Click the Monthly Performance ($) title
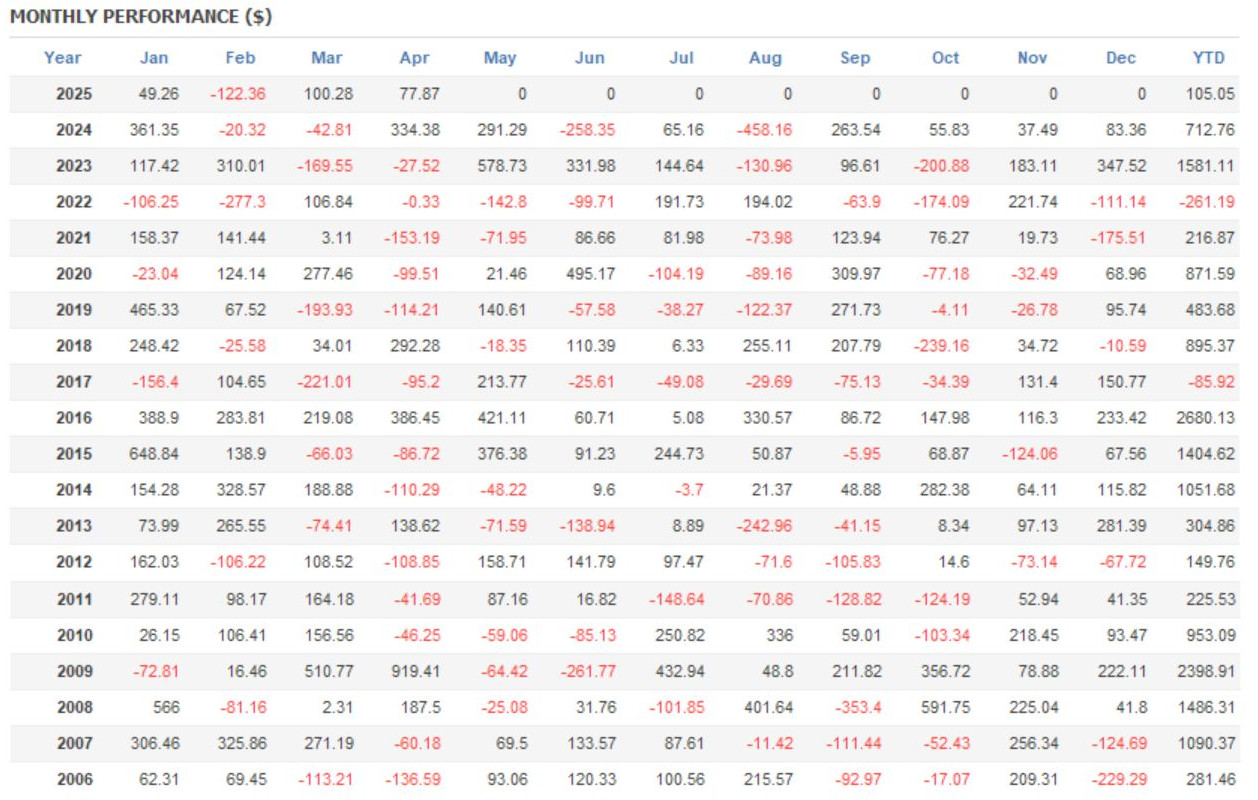The height and width of the screenshot is (800, 1258). pos(141,17)
